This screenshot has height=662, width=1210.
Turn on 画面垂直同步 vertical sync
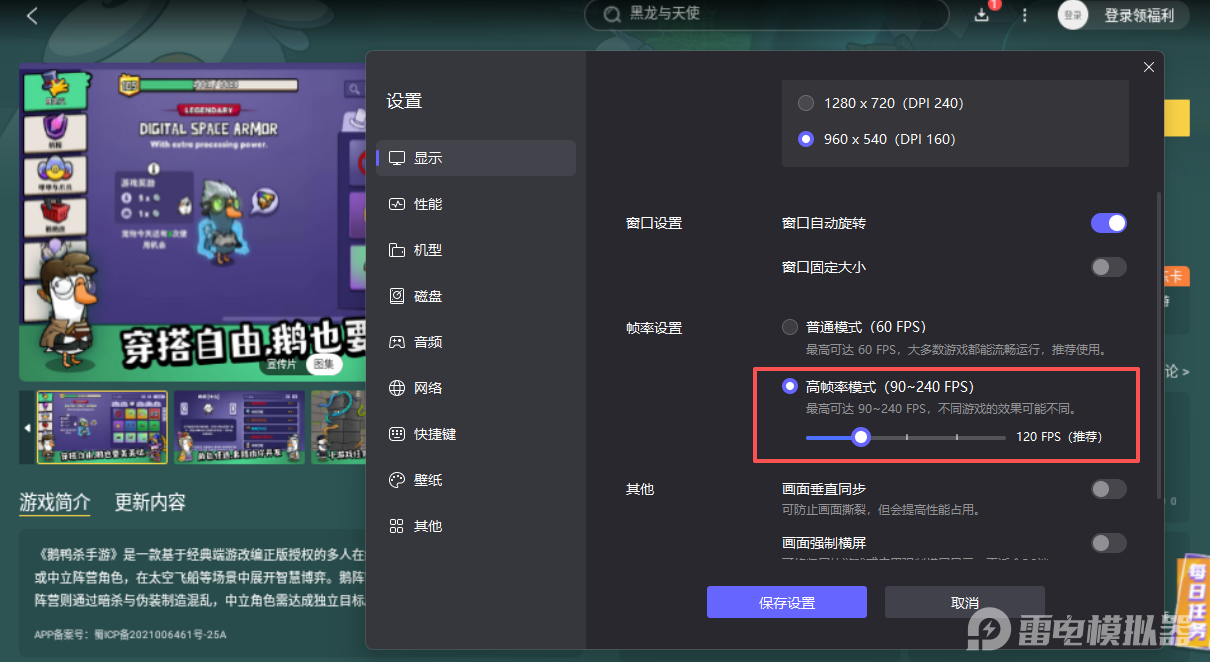tap(1108, 489)
